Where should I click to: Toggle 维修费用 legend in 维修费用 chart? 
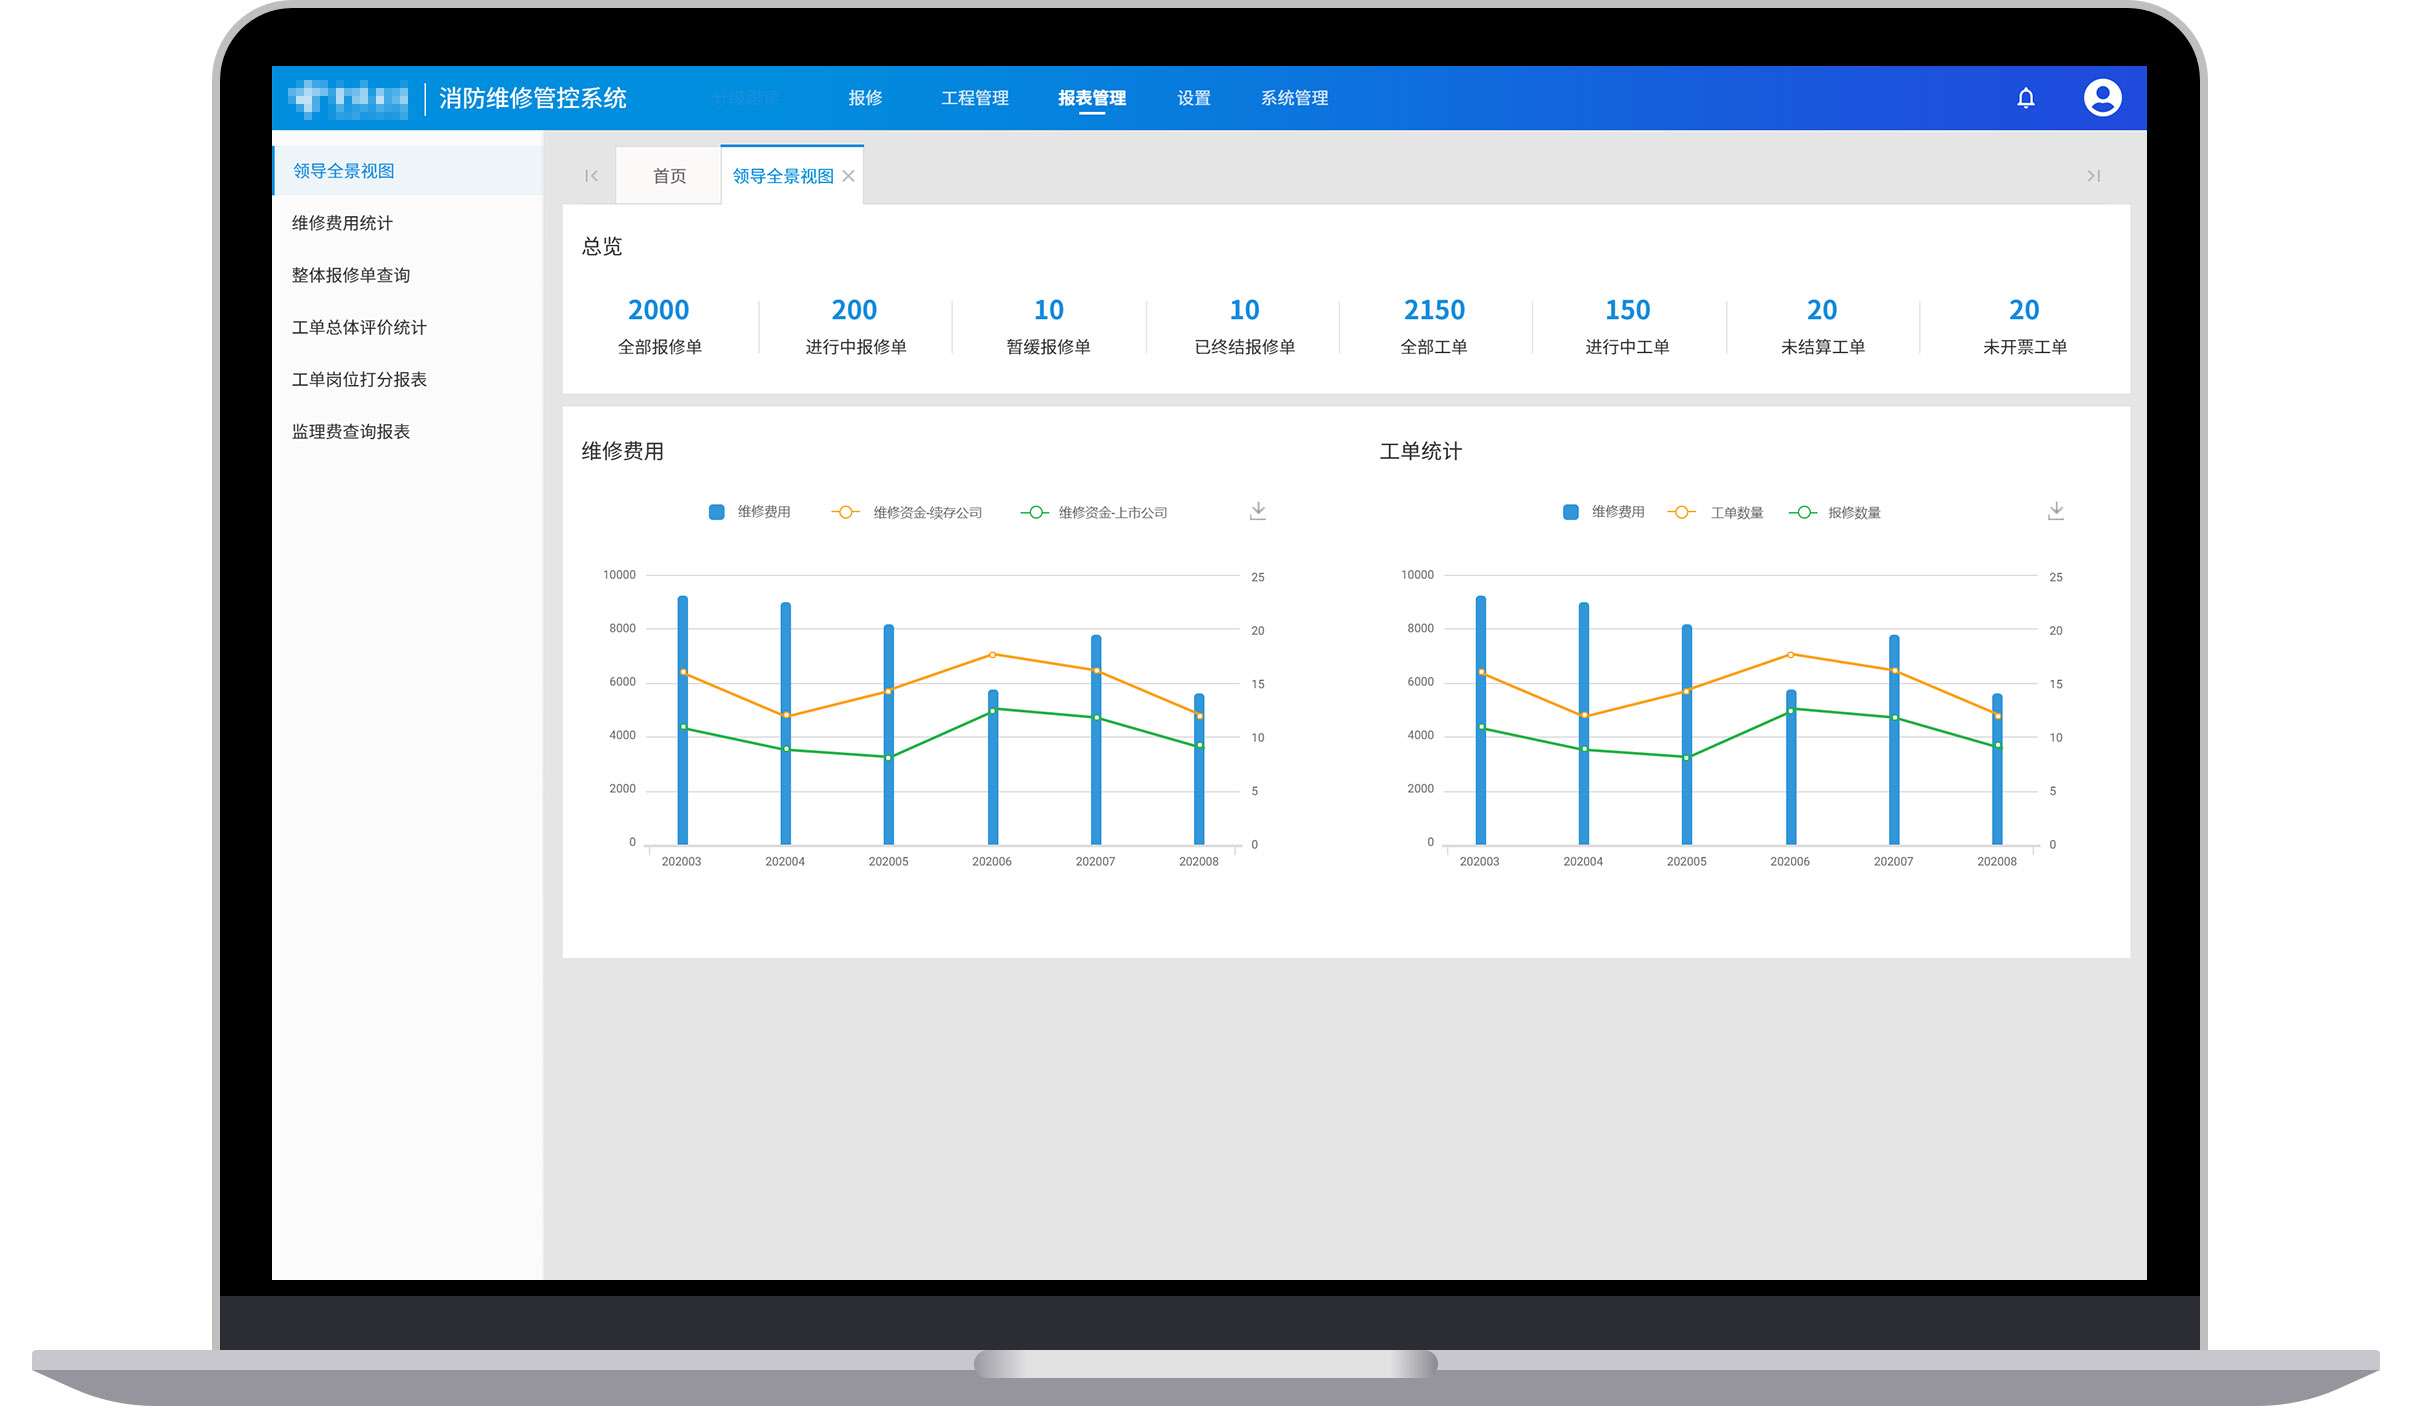749,512
